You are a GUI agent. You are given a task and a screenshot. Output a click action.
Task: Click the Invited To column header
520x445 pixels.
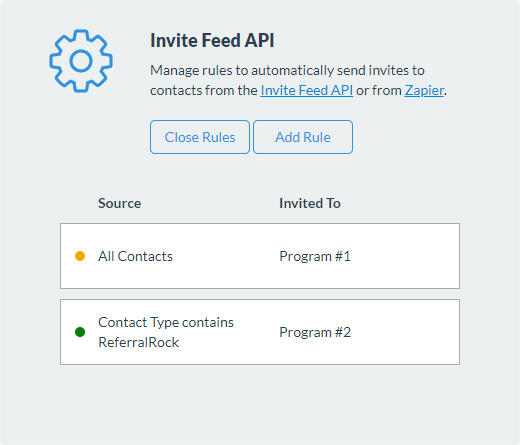point(310,203)
